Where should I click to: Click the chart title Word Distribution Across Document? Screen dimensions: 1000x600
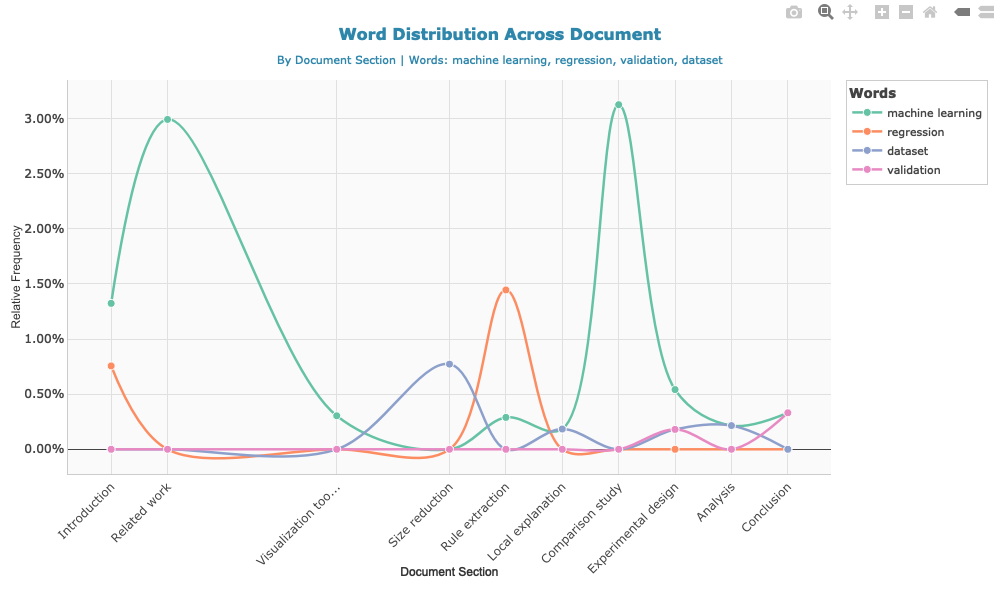499,35
